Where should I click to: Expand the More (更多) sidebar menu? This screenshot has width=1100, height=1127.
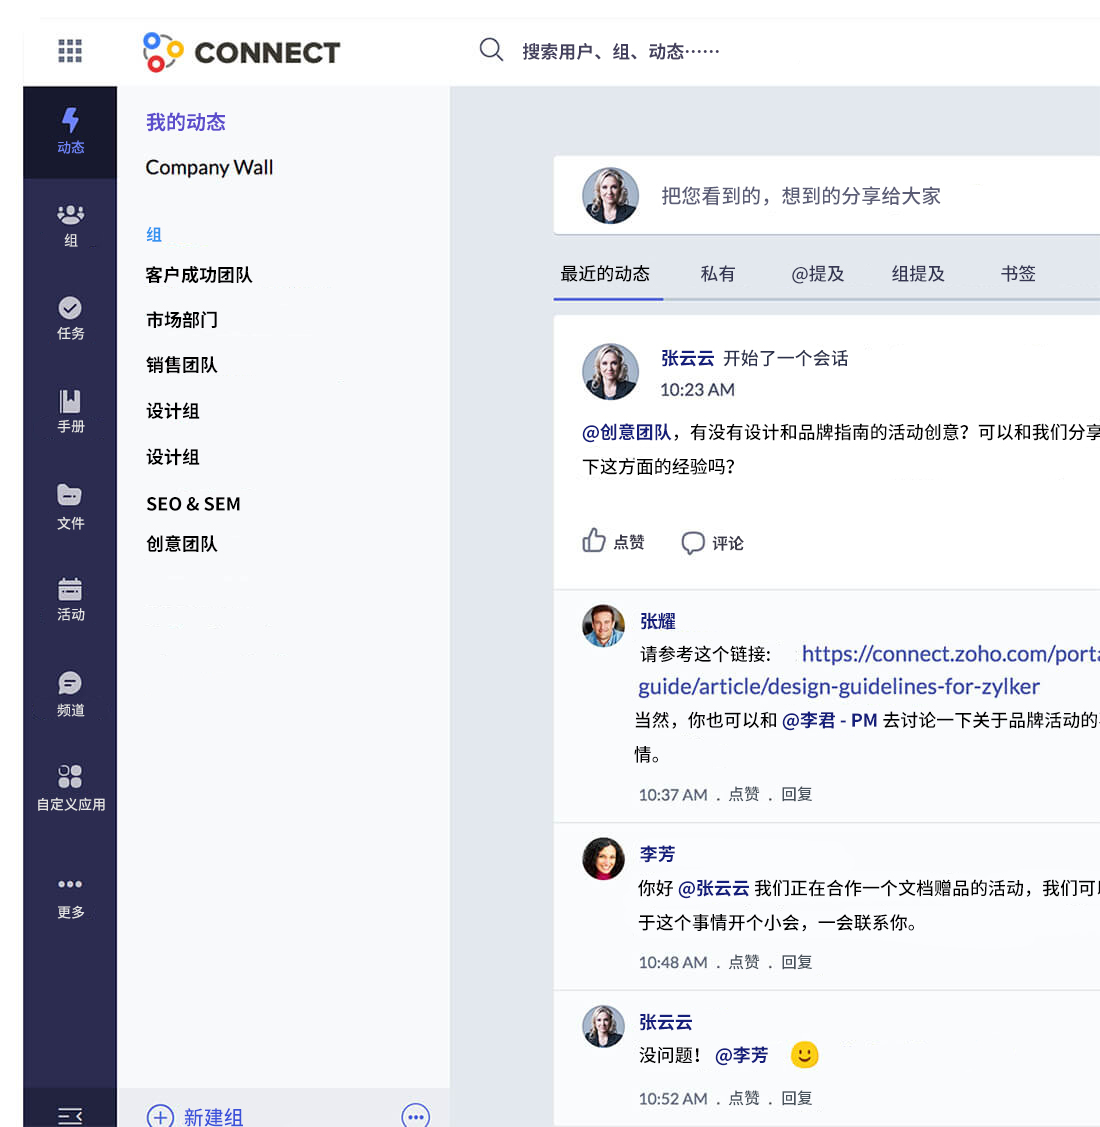coord(70,895)
